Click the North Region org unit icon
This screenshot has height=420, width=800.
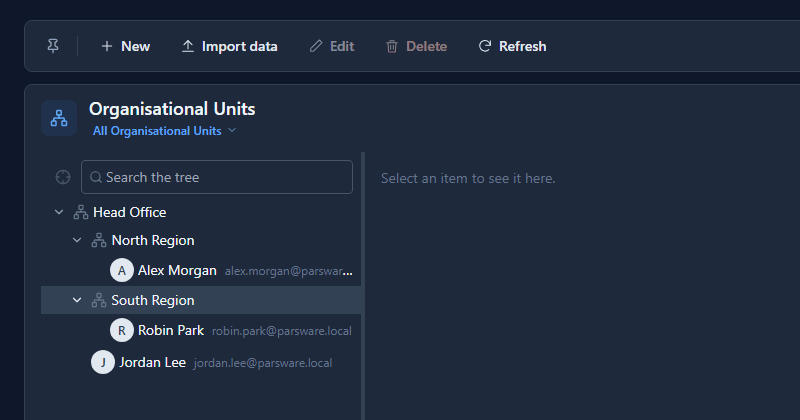point(98,240)
